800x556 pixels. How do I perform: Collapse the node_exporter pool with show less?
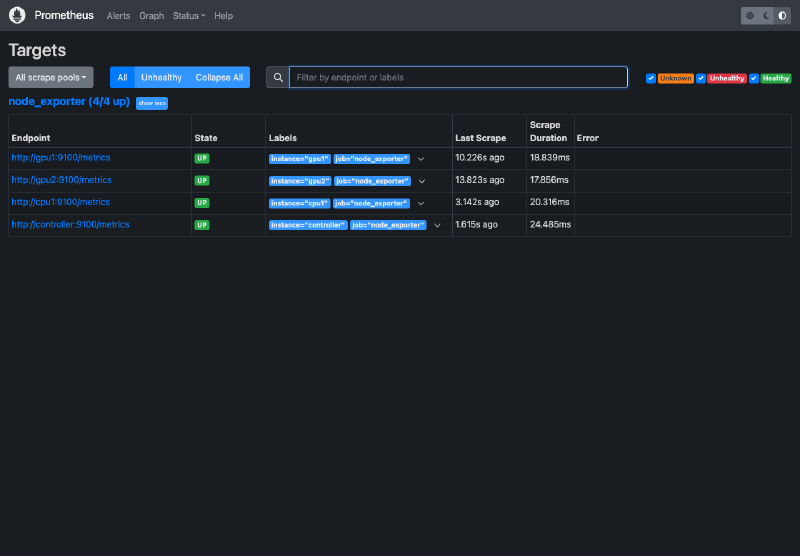pos(152,103)
